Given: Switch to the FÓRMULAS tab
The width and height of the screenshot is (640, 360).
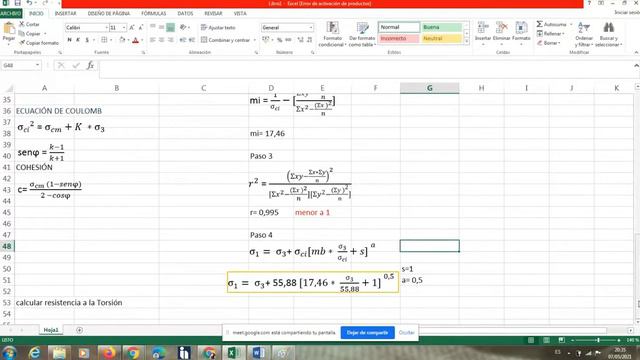Looking at the screenshot, I should click(154, 13).
